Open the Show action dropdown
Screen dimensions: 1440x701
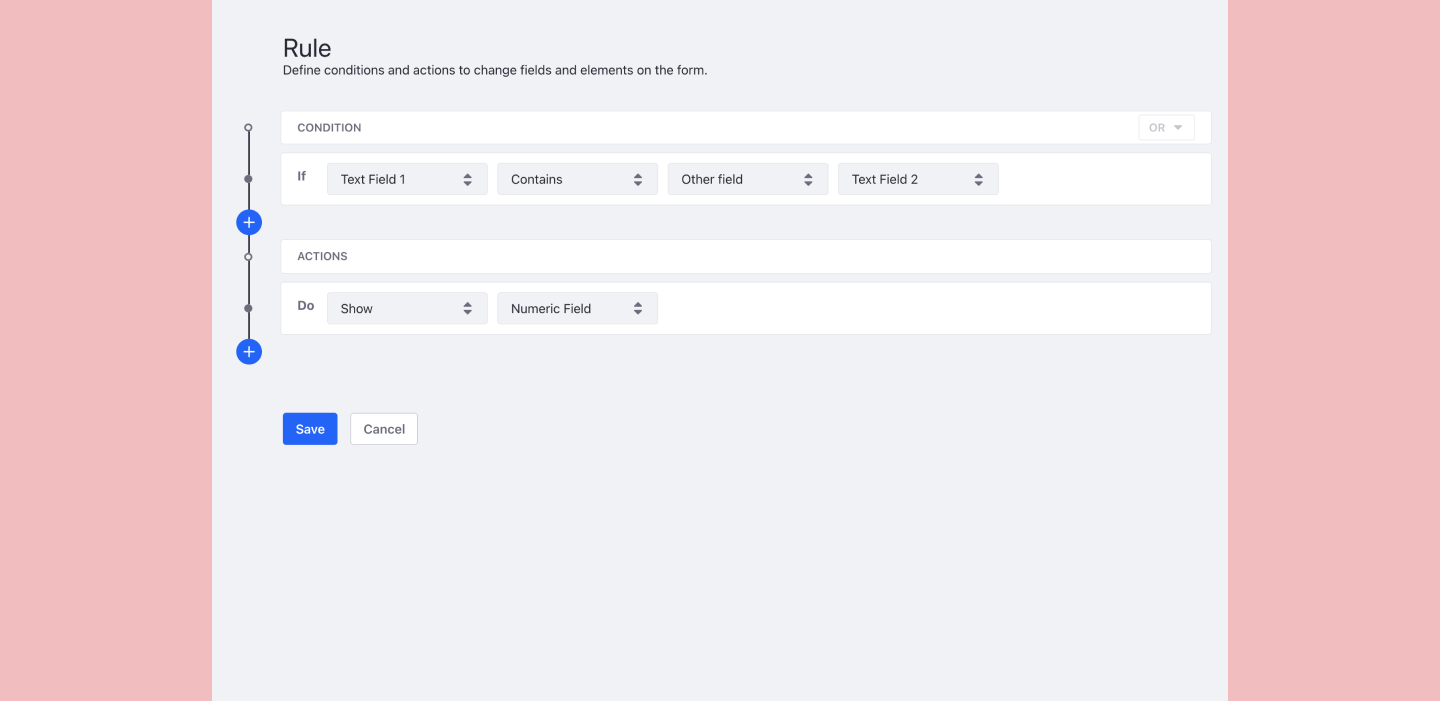[407, 308]
